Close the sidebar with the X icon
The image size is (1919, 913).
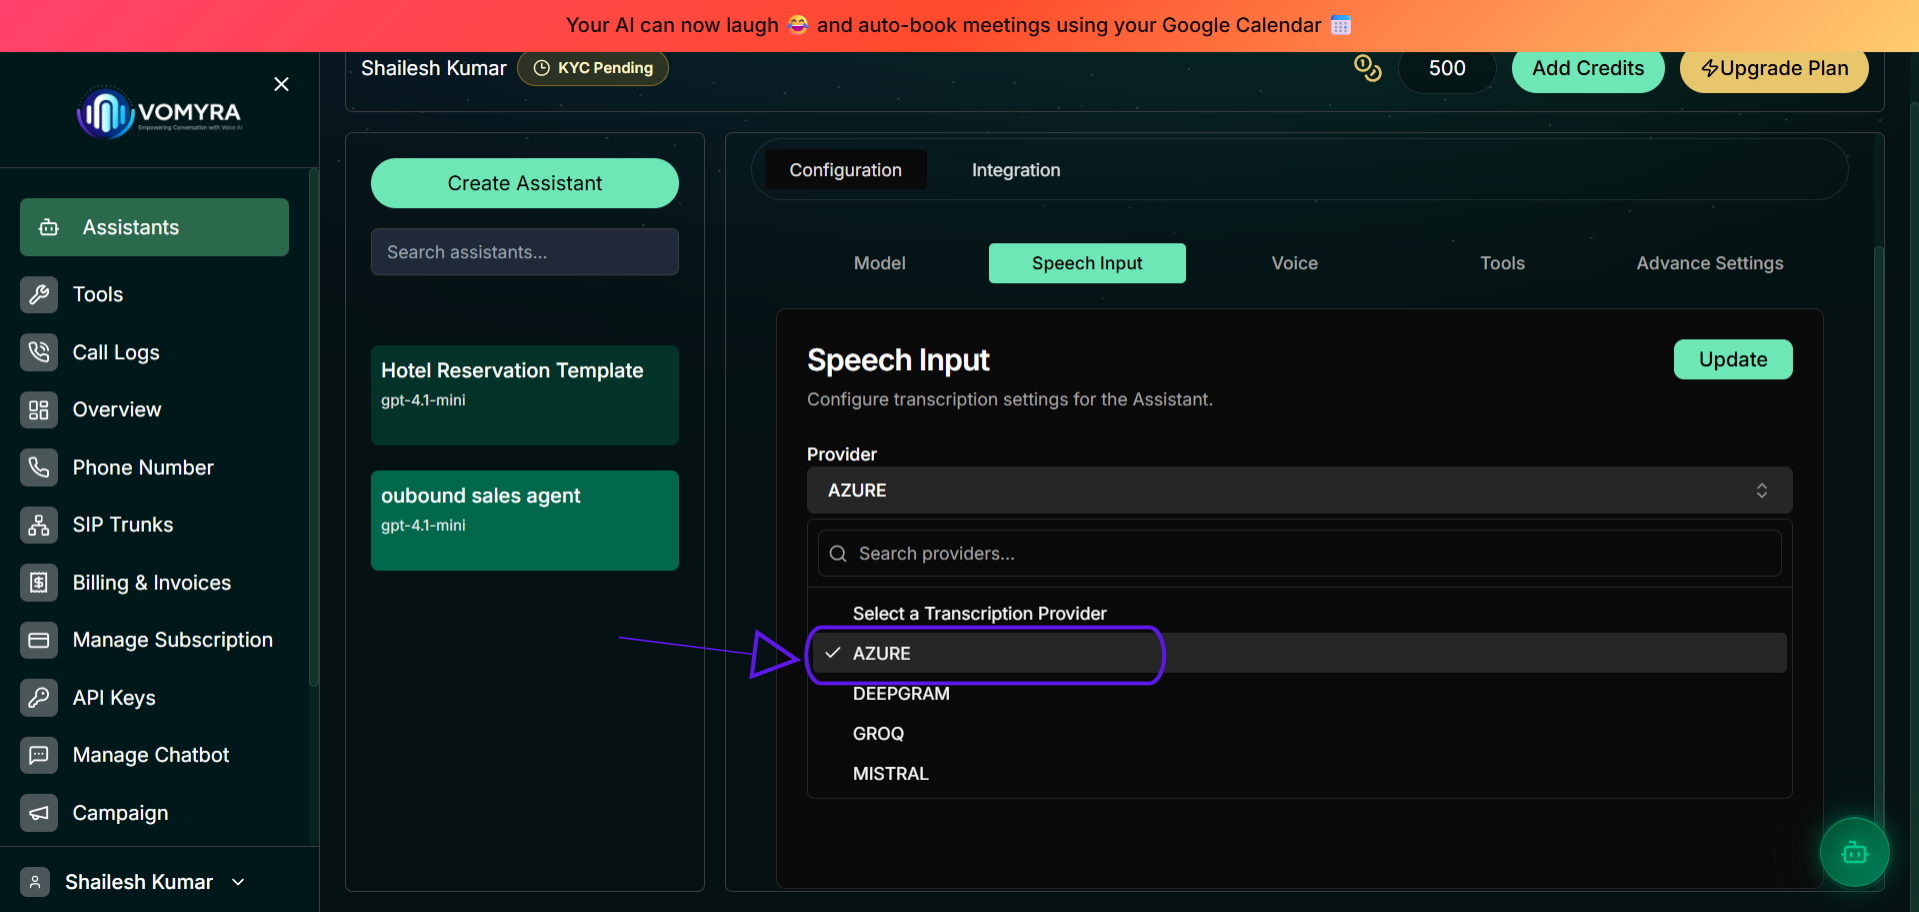pos(282,84)
